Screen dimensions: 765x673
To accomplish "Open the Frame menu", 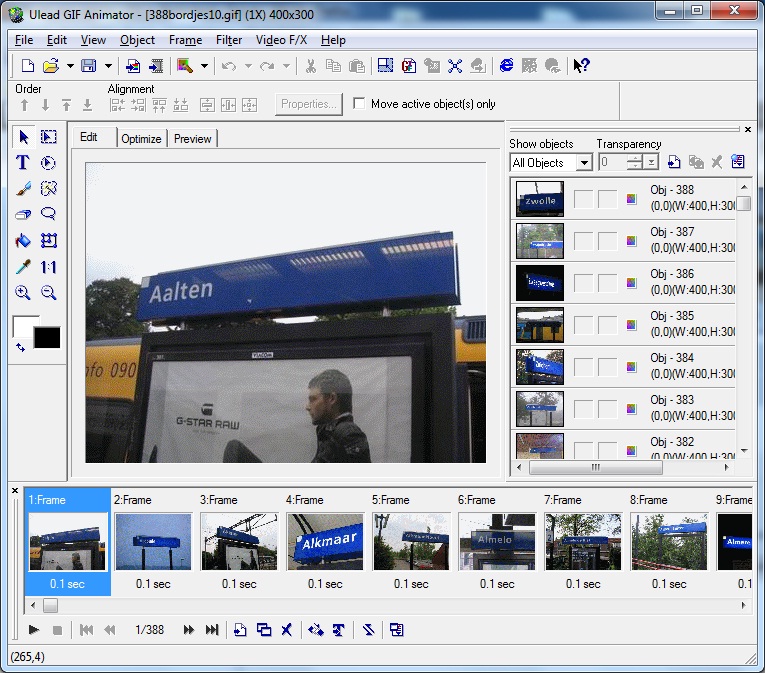I will 185,40.
